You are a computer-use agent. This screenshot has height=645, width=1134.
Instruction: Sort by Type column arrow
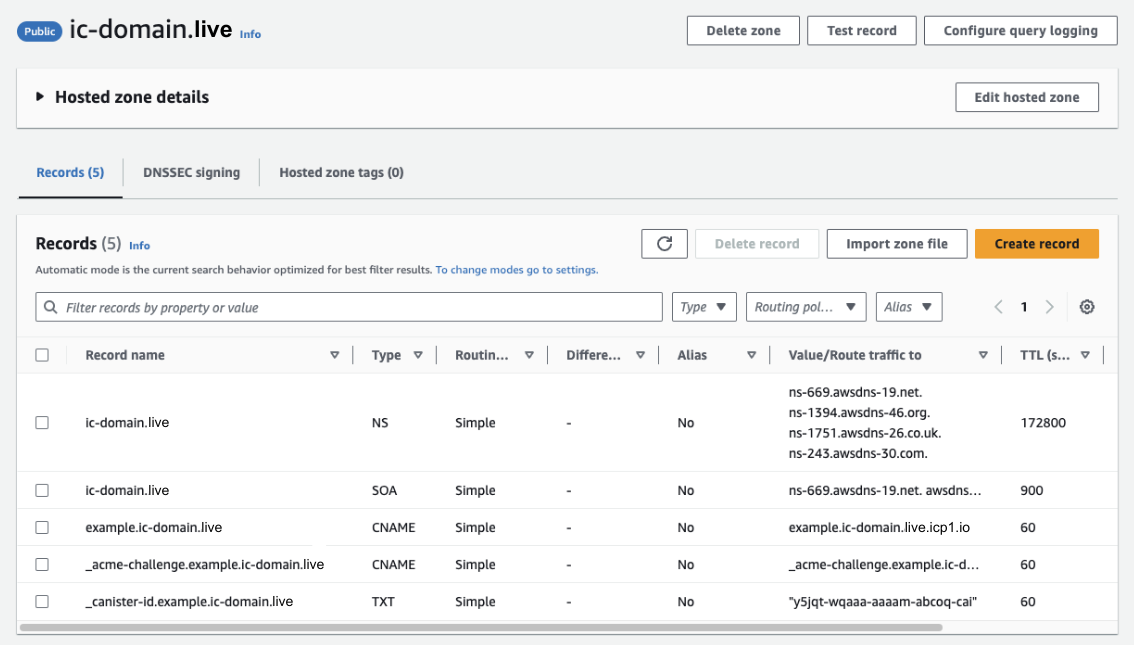(x=418, y=355)
